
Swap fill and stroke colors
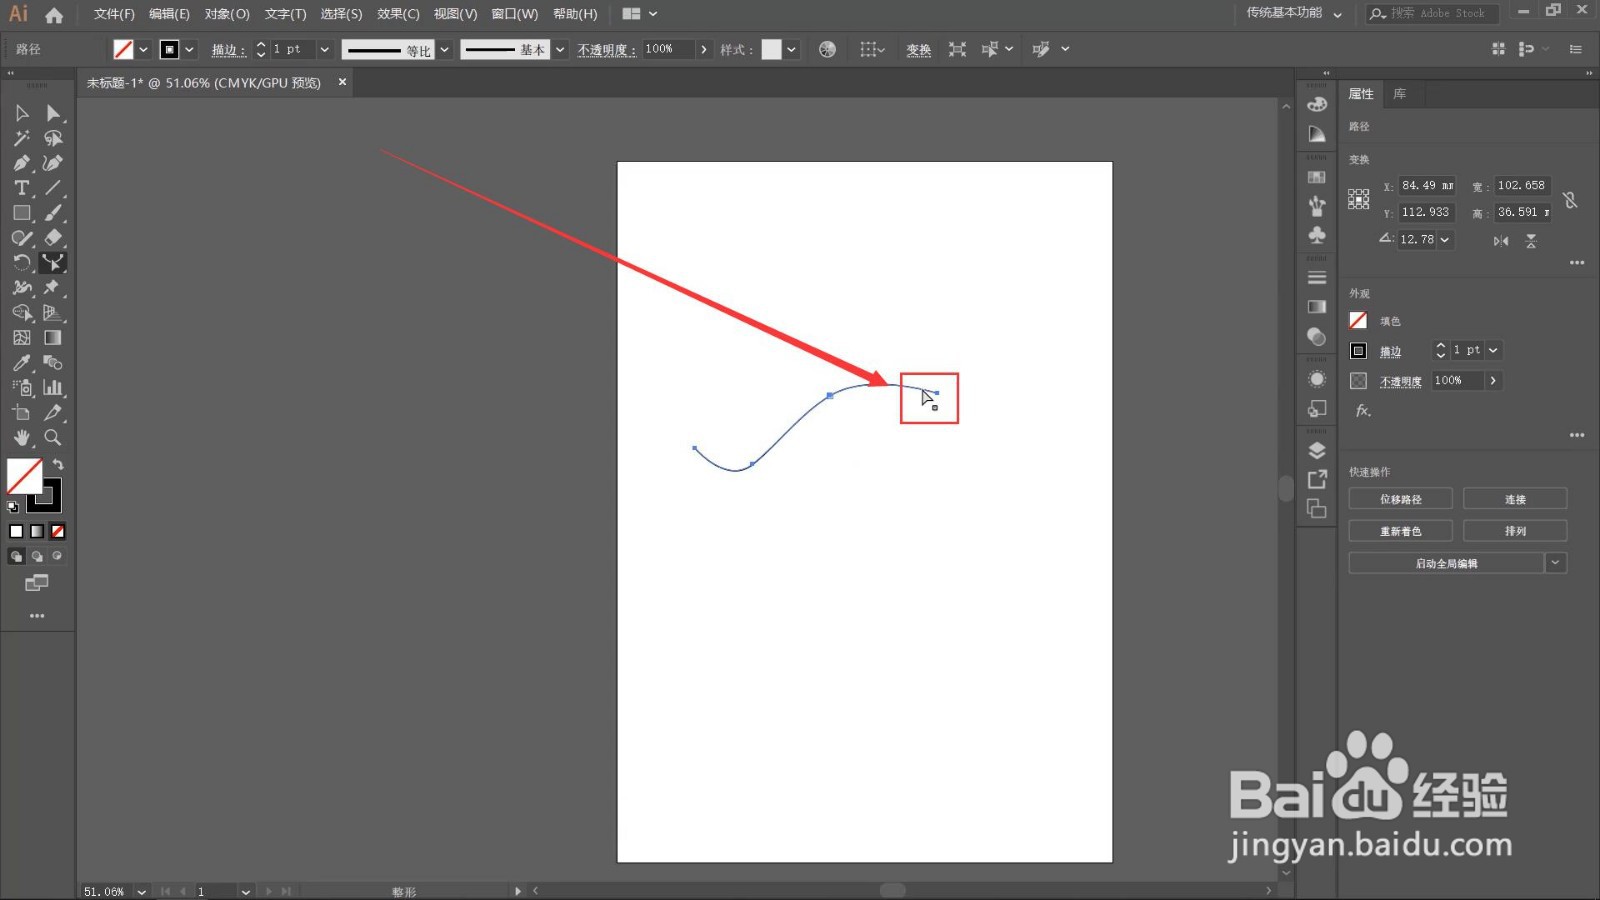(x=58, y=465)
